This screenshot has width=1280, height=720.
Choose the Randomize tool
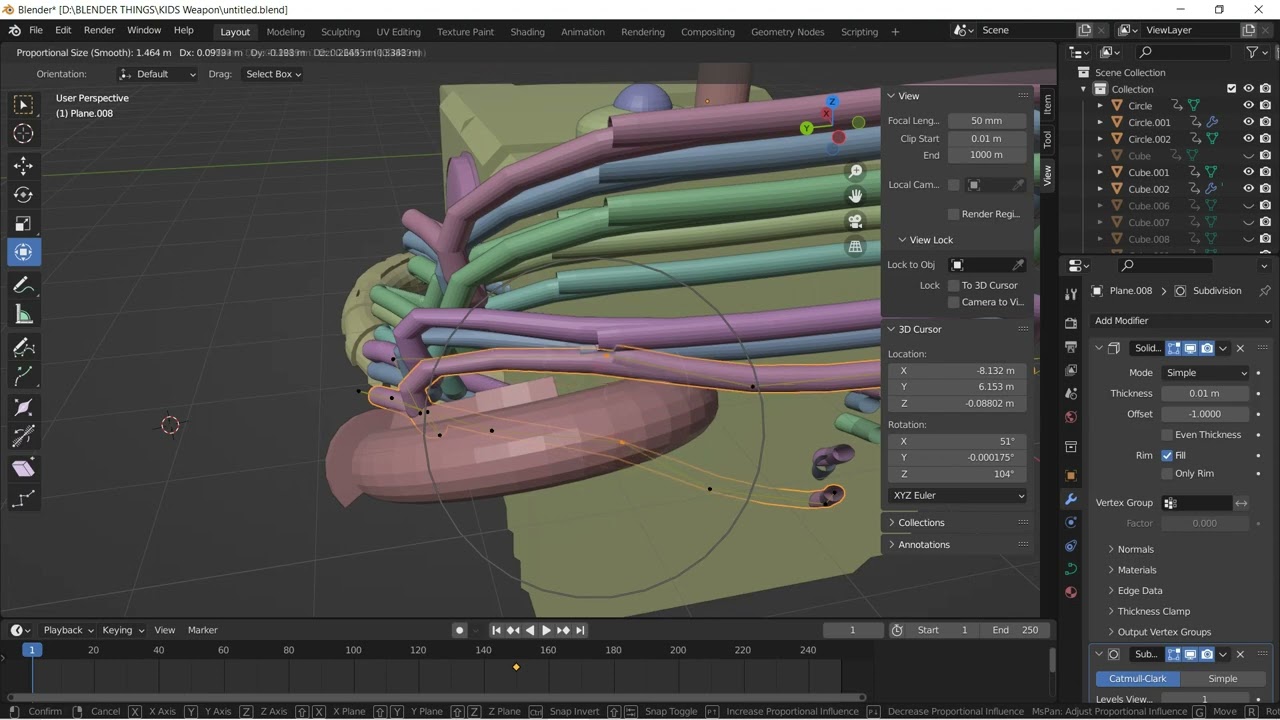(24, 499)
